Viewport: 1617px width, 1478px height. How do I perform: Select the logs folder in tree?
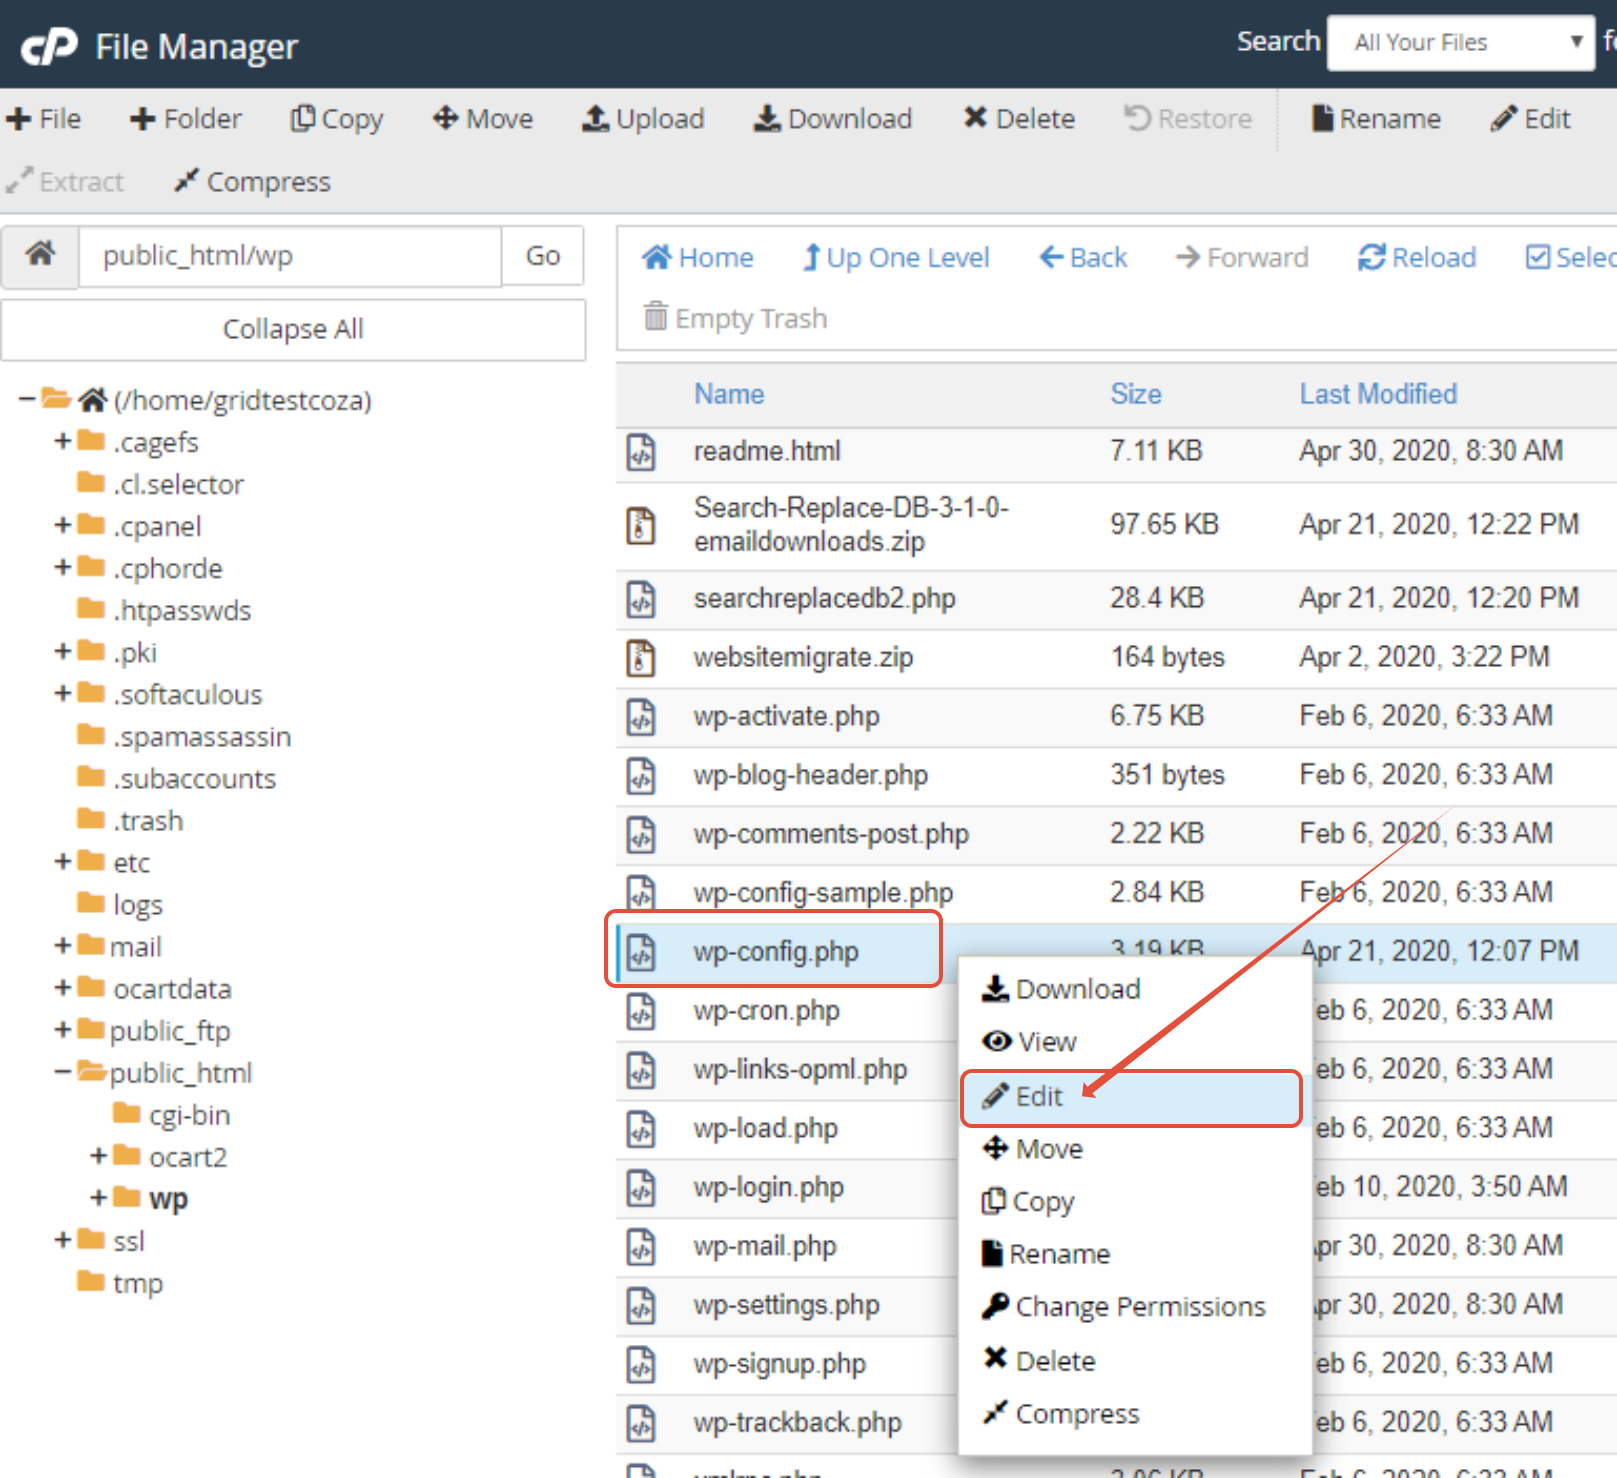click(x=137, y=905)
